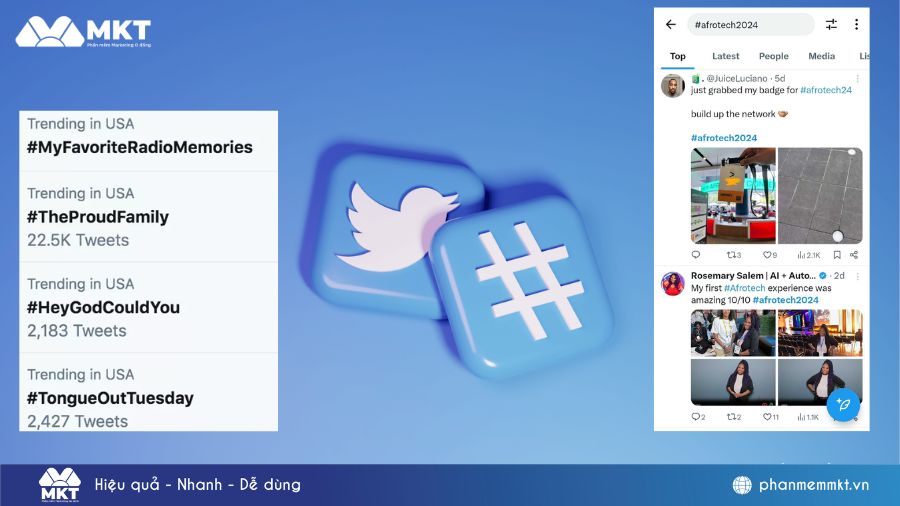Like Rosemary Salem's tweet with 11 likes
Viewport: 900px width, 506px height.
point(771,417)
